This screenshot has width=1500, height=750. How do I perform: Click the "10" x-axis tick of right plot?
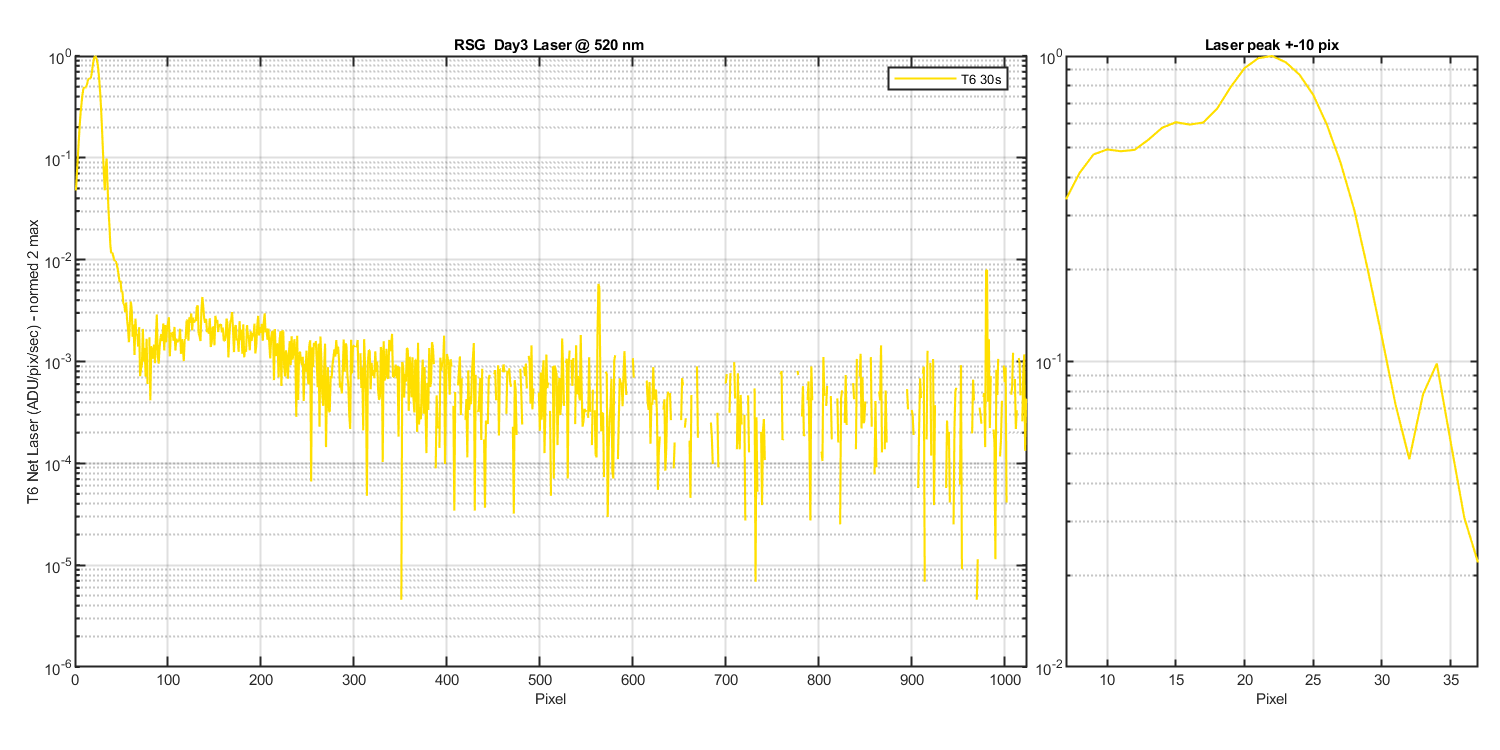tap(1107, 680)
